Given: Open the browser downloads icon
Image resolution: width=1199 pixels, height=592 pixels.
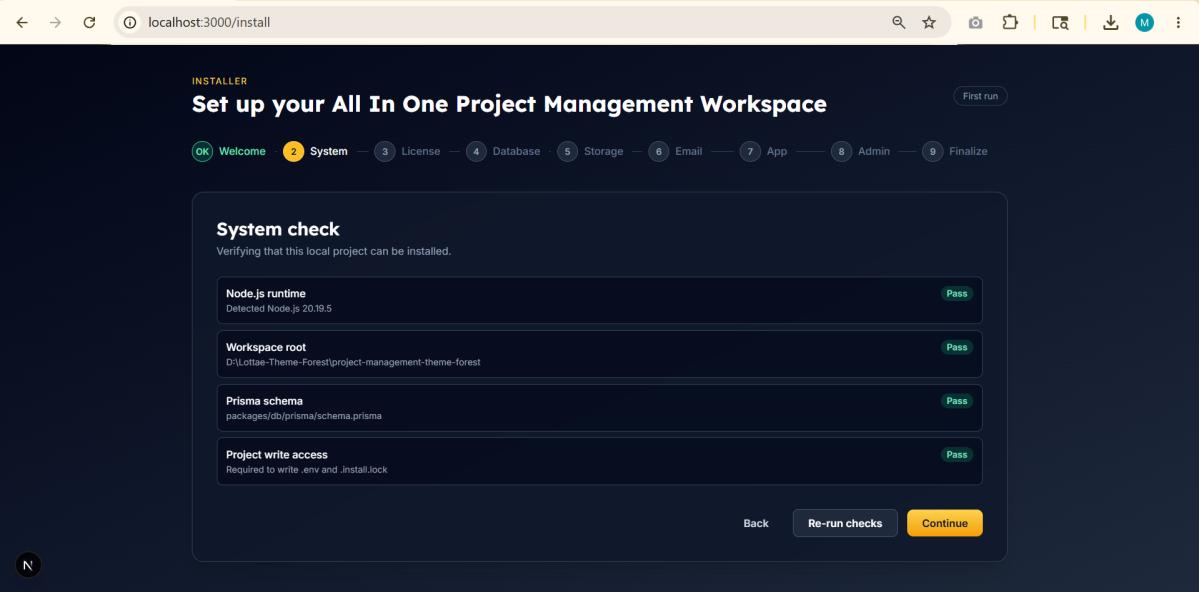Looking at the screenshot, I should click(x=1110, y=22).
